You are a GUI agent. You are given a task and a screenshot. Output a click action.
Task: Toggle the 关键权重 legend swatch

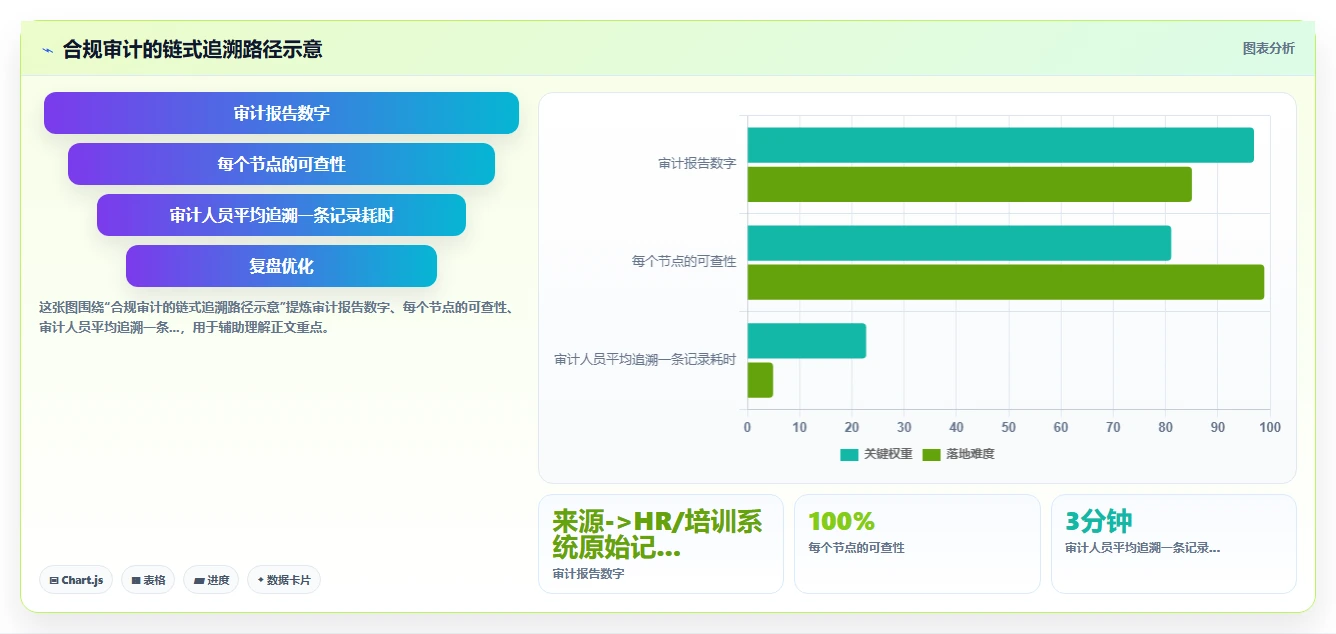pyautogui.click(x=849, y=454)
